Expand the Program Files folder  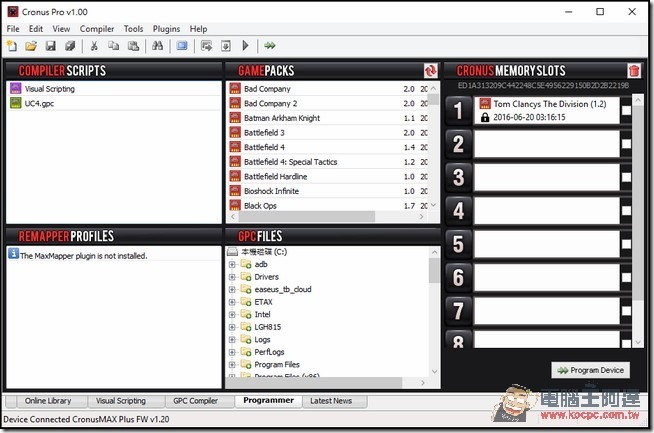232,365
